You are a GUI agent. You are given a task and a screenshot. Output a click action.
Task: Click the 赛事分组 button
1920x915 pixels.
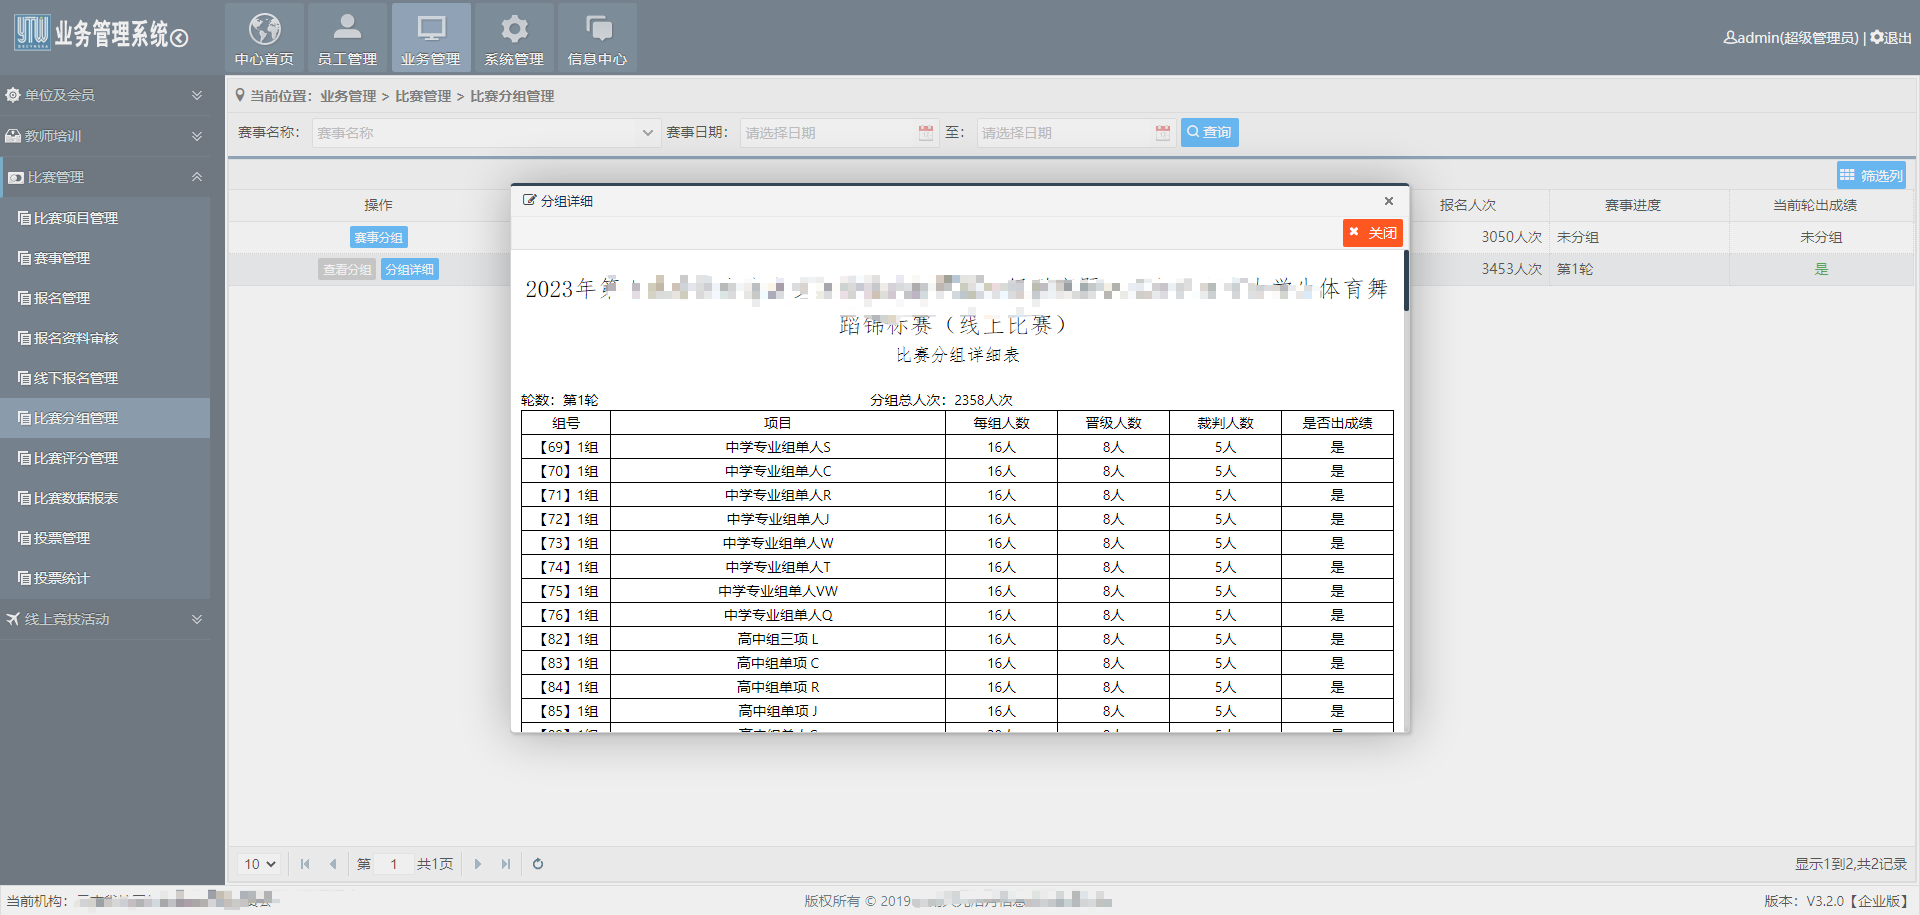click(378, 237)
